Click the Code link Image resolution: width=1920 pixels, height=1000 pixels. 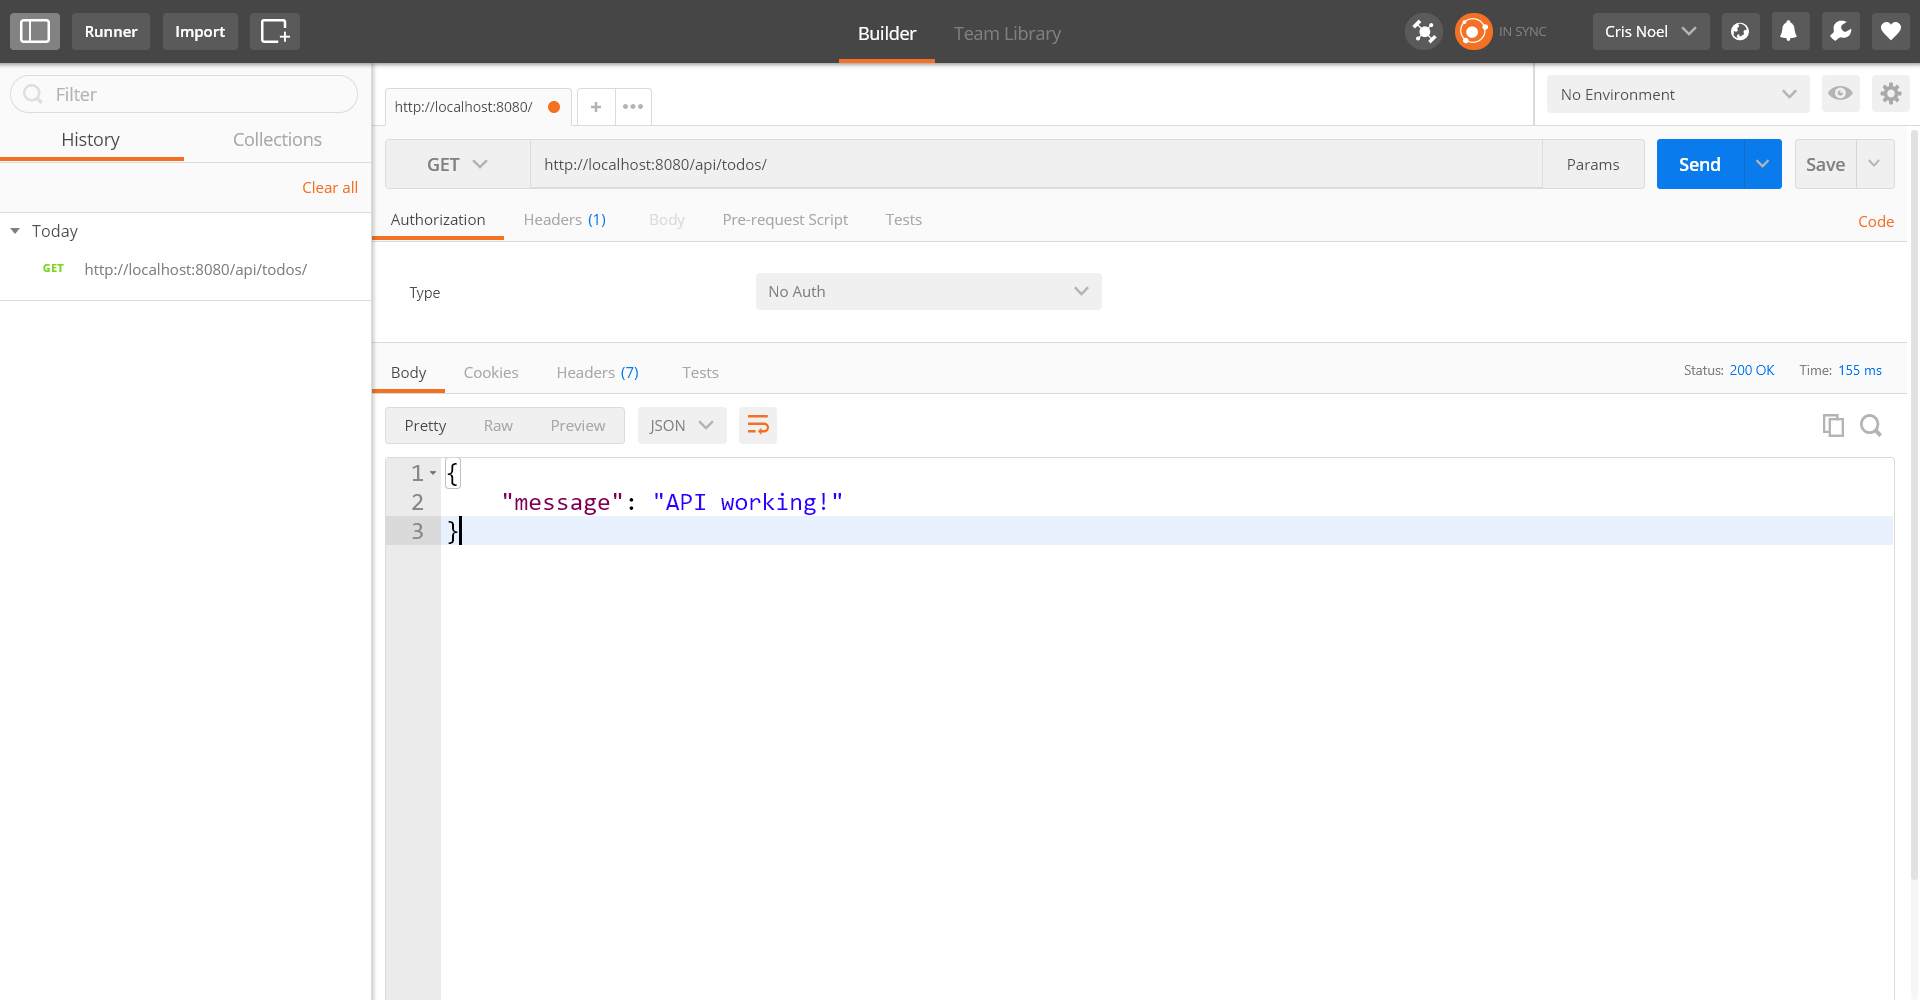1876,222
